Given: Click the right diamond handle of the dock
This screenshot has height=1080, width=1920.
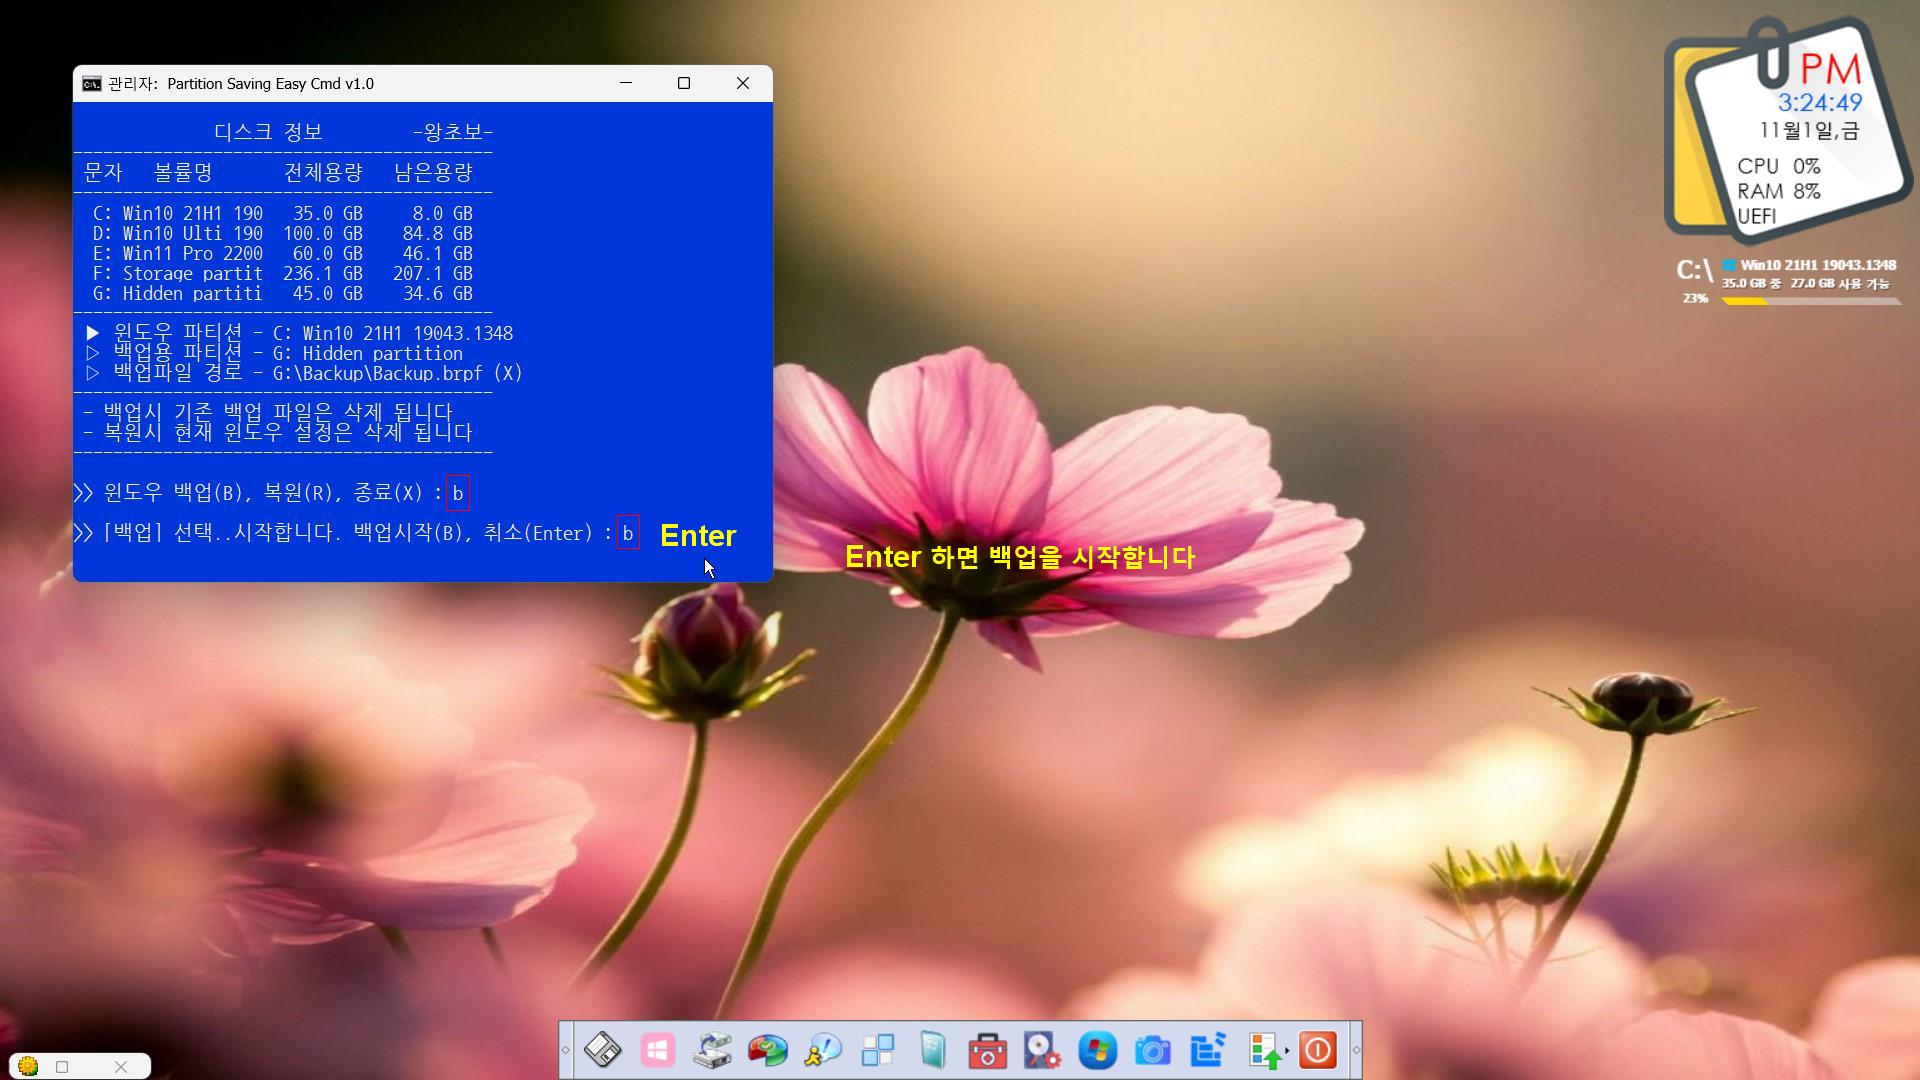Looking at the screenshot, I should 1356,1050.
